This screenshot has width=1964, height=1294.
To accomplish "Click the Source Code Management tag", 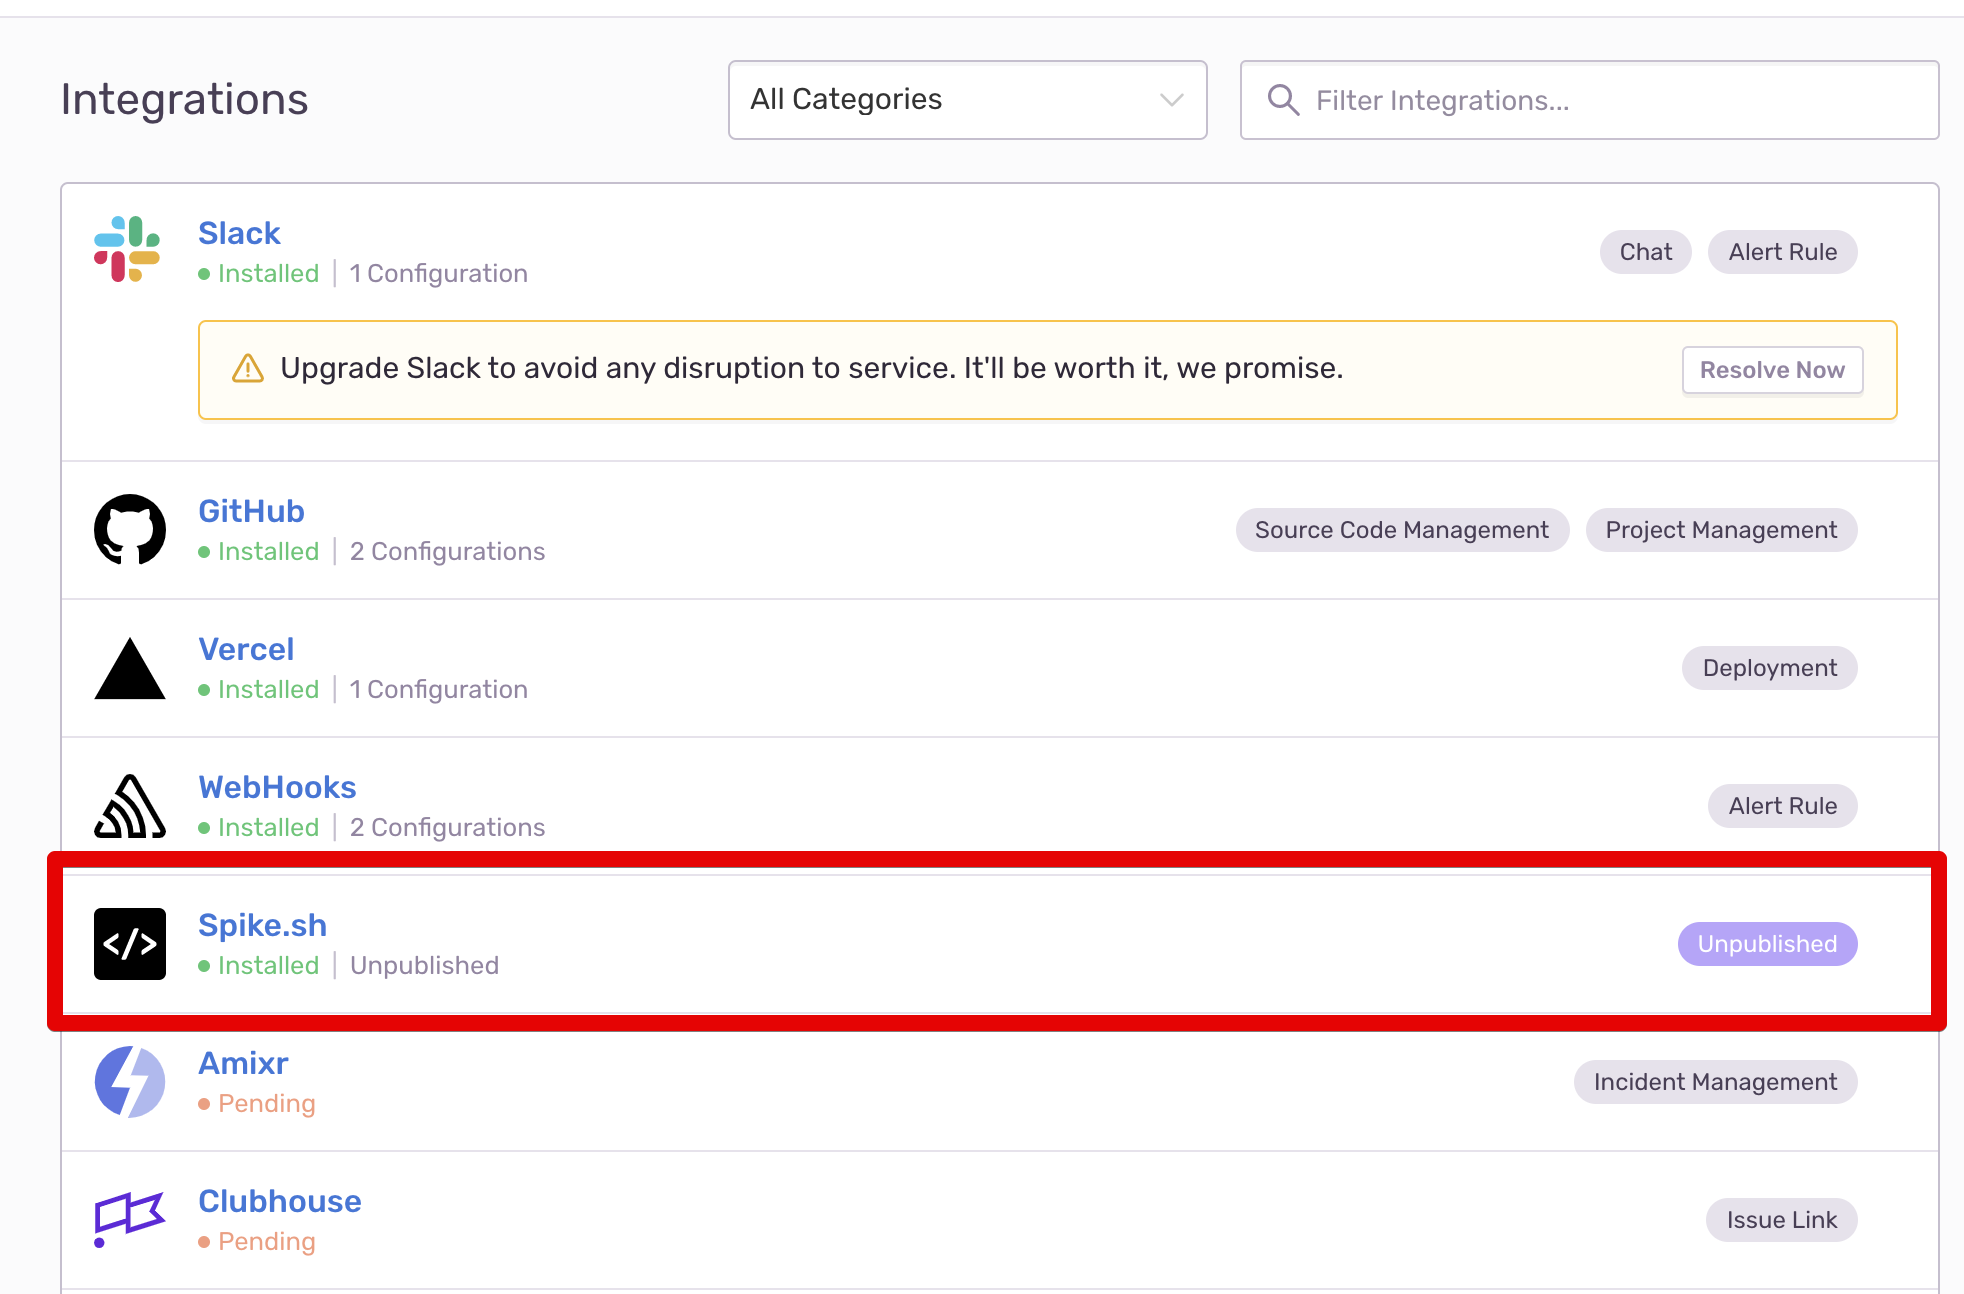I will (x=1402, y=530).
